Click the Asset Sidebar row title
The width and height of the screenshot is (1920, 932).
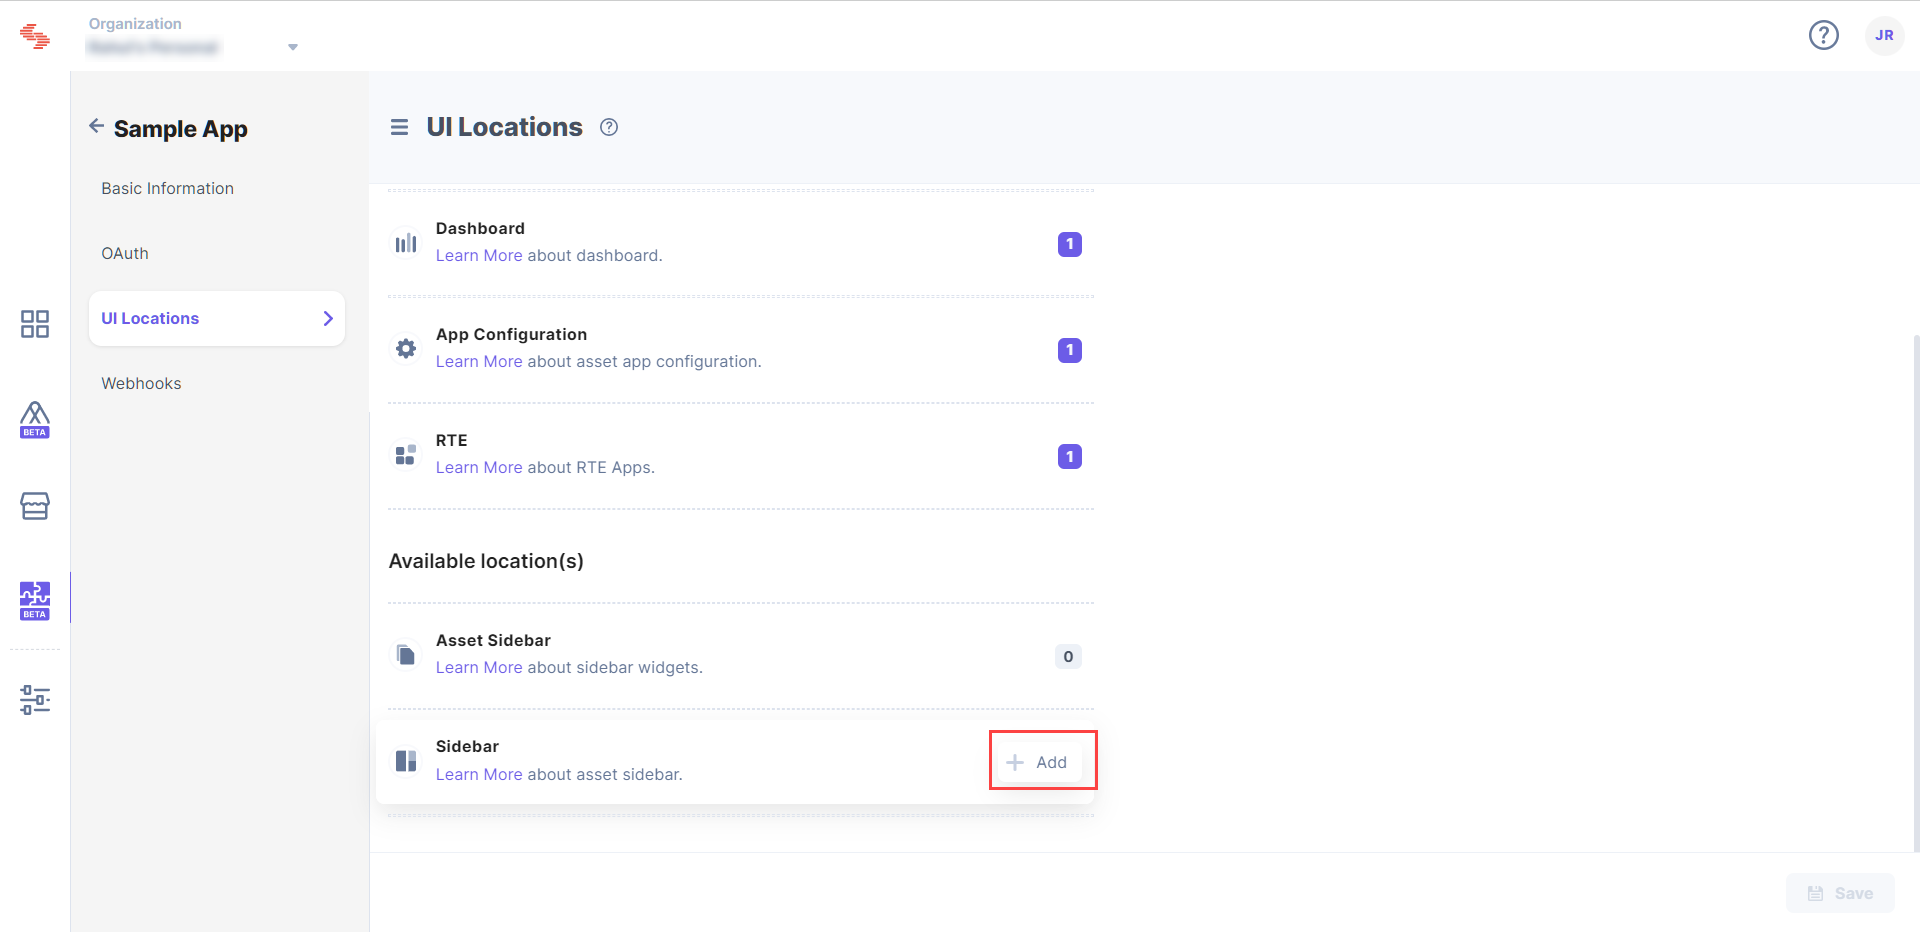click(493, 640)
